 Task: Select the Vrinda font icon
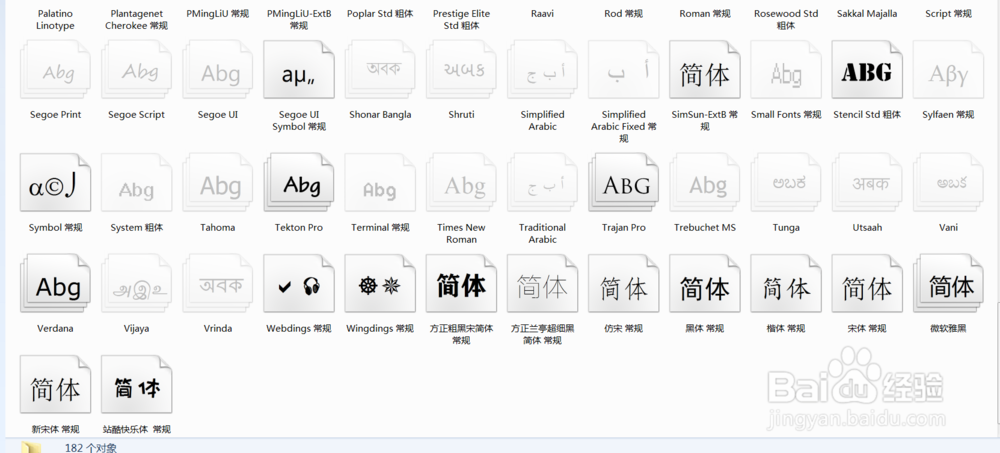point(217,283)
